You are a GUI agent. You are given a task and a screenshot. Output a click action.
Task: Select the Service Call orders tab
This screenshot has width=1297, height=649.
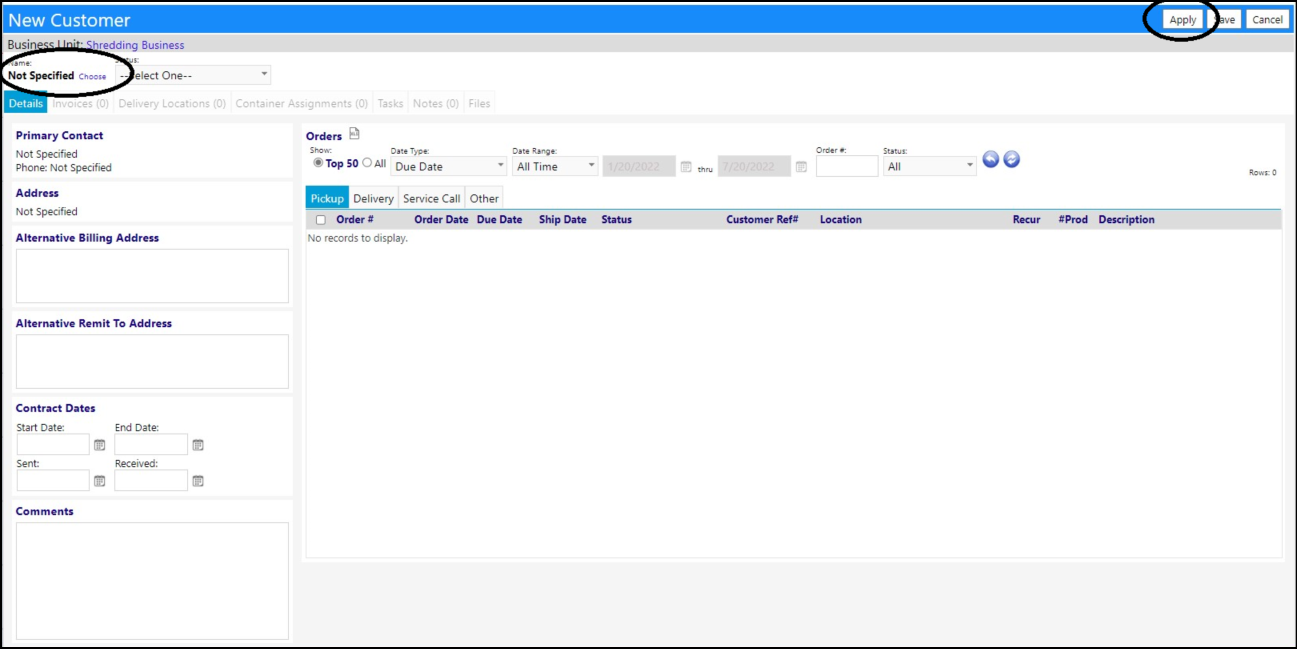pyautogui.click(x=432, y=198)
